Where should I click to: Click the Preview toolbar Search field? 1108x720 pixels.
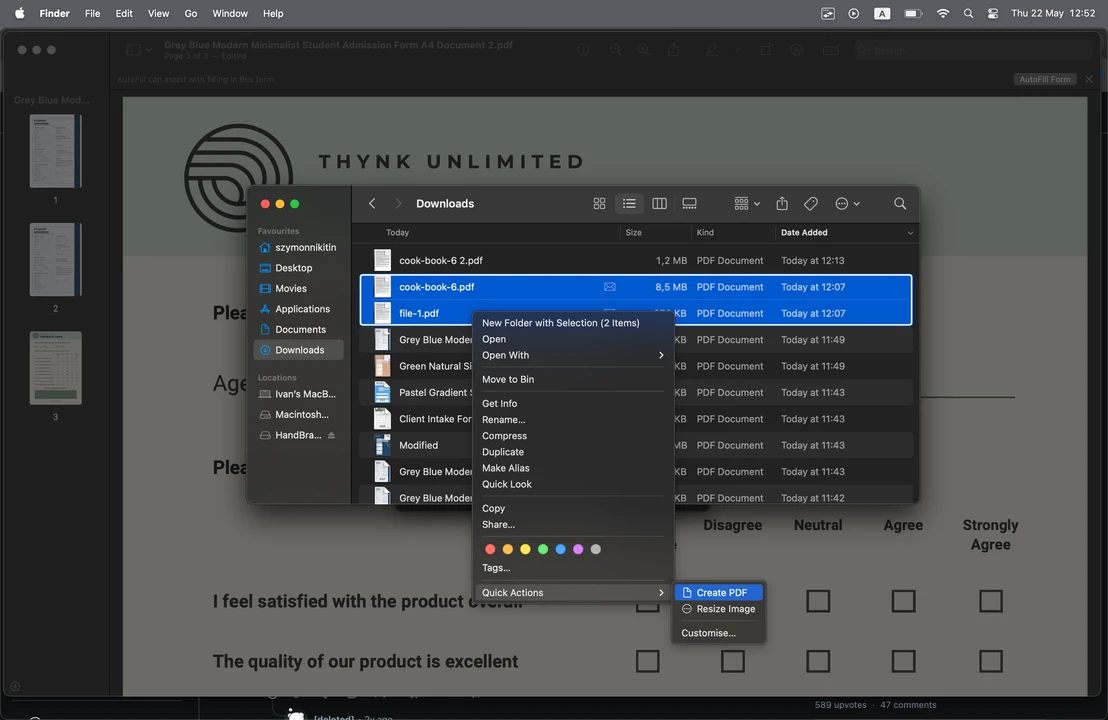click(x=974, y=50)
